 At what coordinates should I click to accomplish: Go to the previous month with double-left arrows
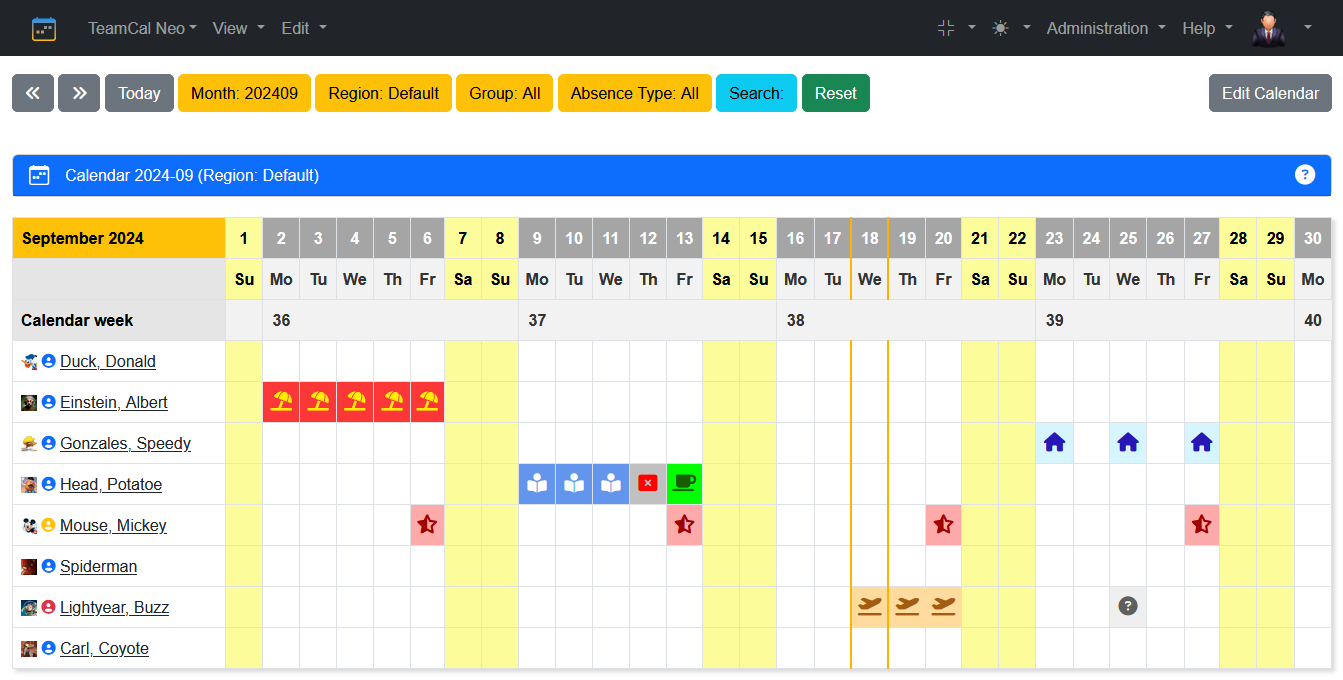tap(33, 93)
